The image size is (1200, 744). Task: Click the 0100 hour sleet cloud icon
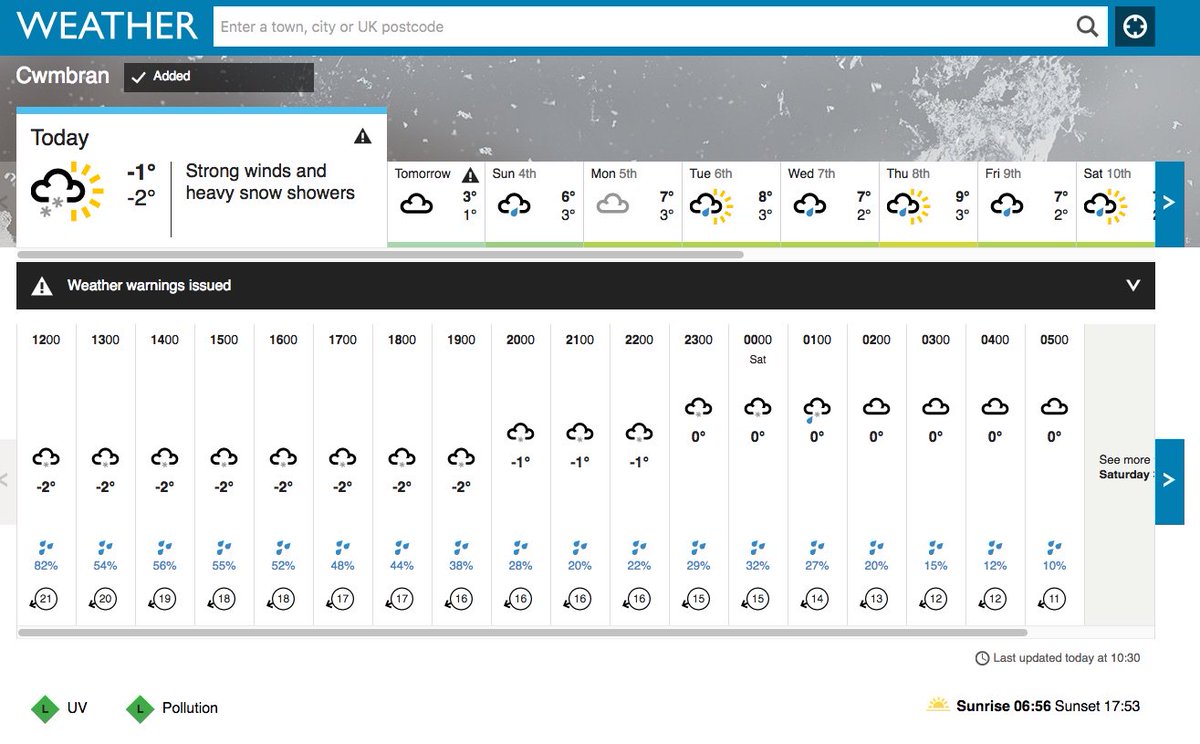(x=816, y=408)
